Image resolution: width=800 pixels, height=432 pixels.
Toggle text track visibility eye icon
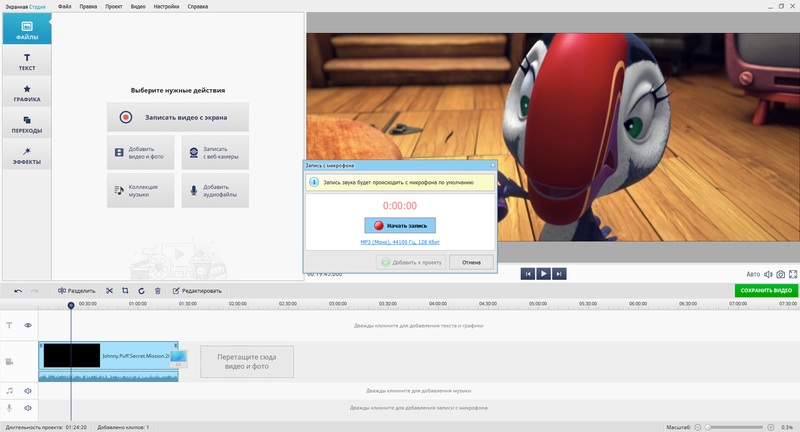tap(28, 325)
